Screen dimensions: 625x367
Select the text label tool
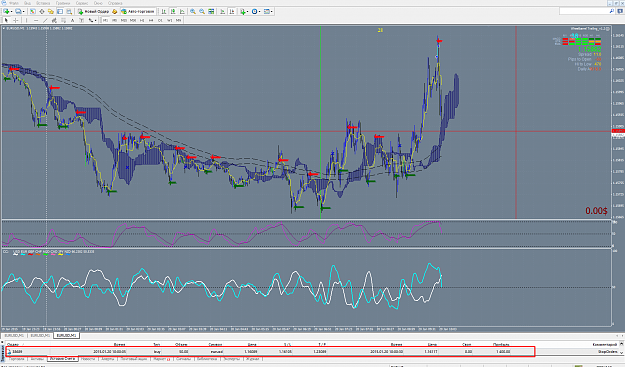pyautogui.click(x=81, y=20)
